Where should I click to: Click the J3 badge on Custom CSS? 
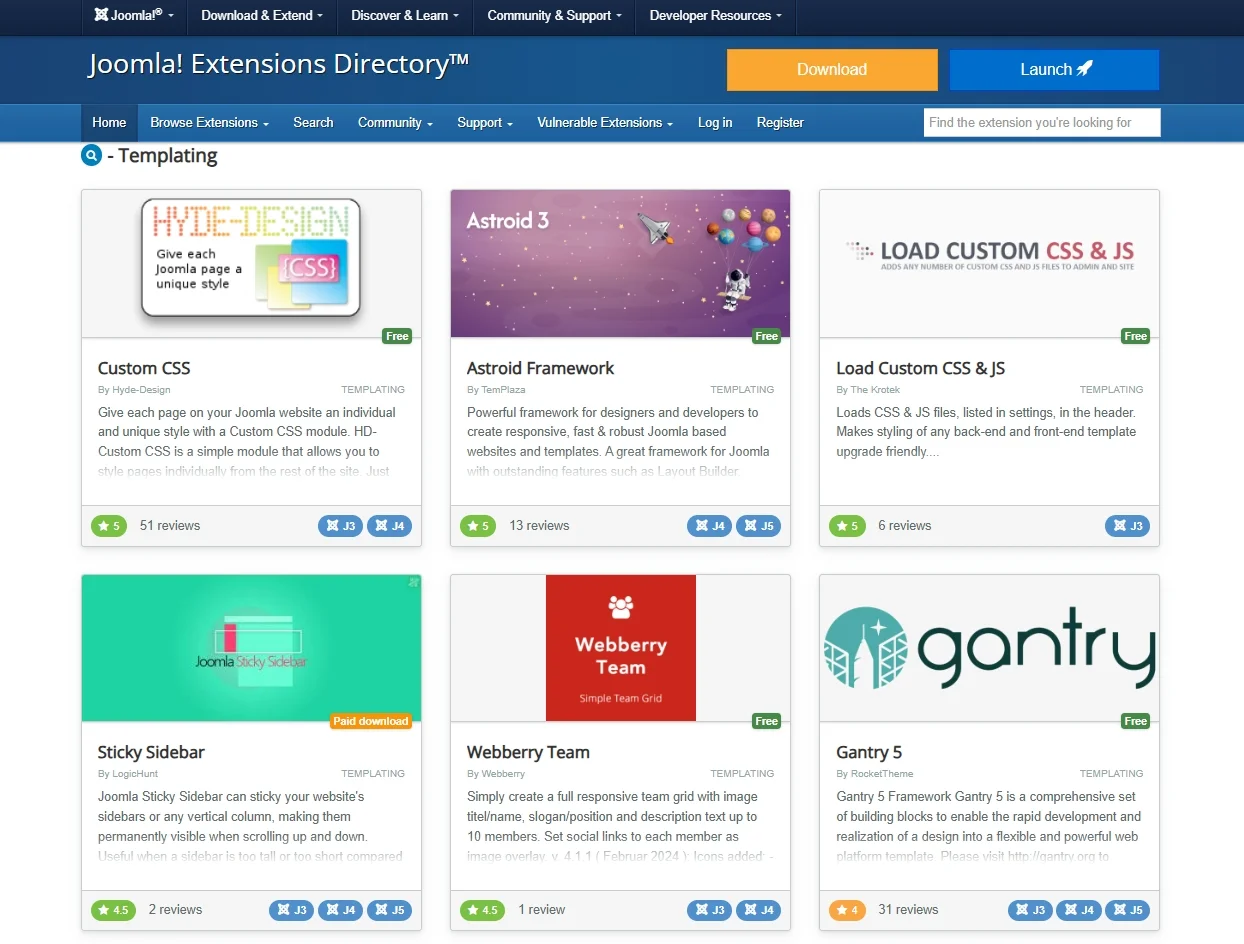[x=340, y=526]
